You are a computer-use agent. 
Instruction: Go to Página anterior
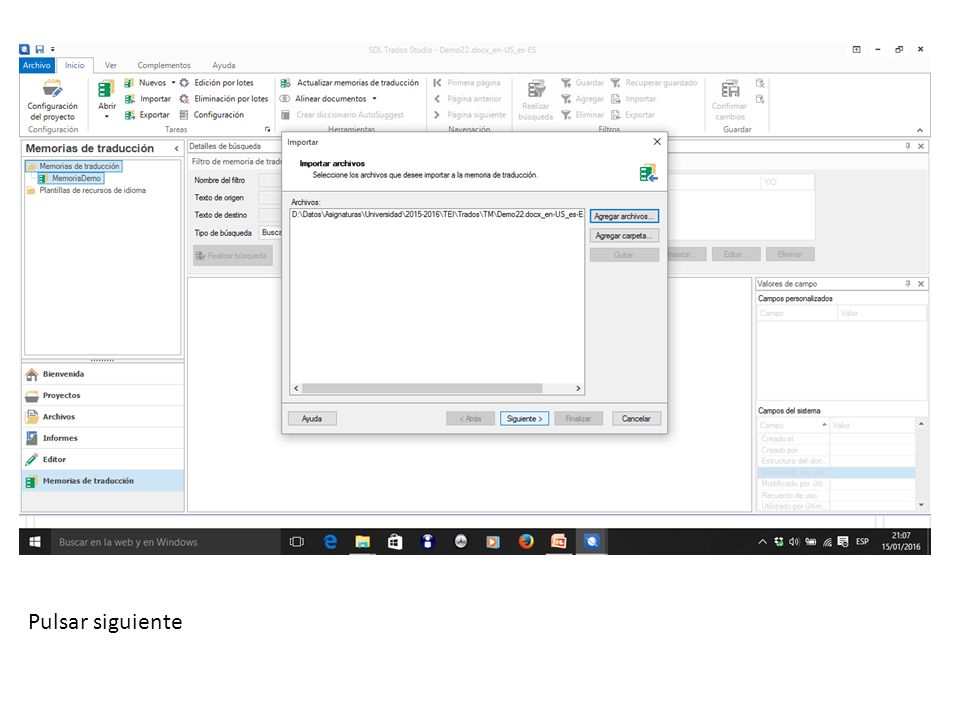click(467, 99)
